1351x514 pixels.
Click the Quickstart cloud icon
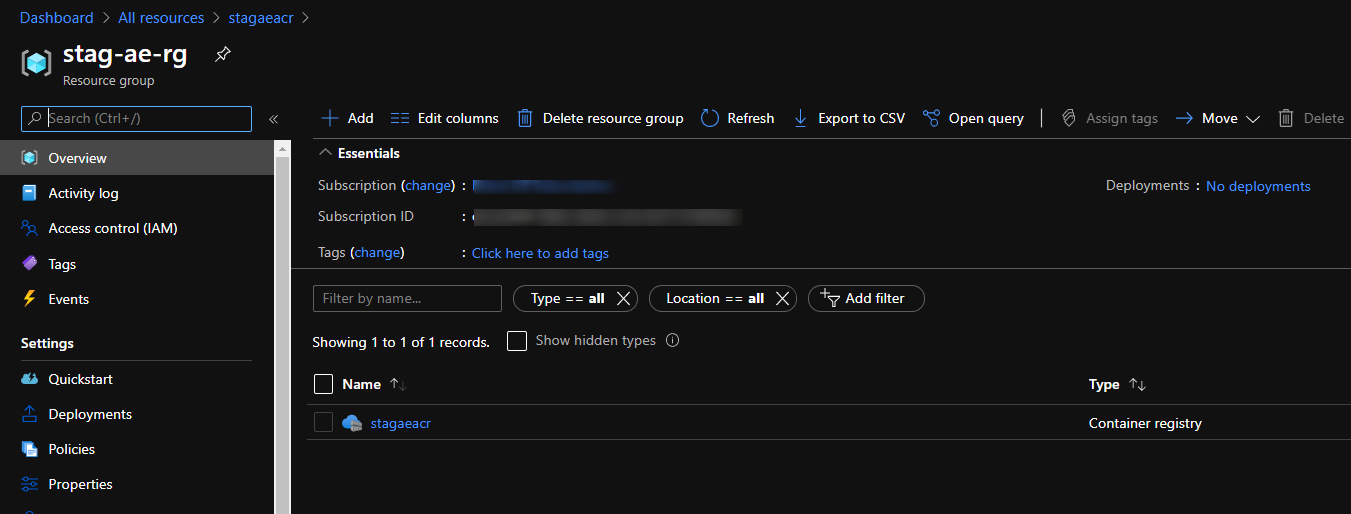click(x=29, y=379)
